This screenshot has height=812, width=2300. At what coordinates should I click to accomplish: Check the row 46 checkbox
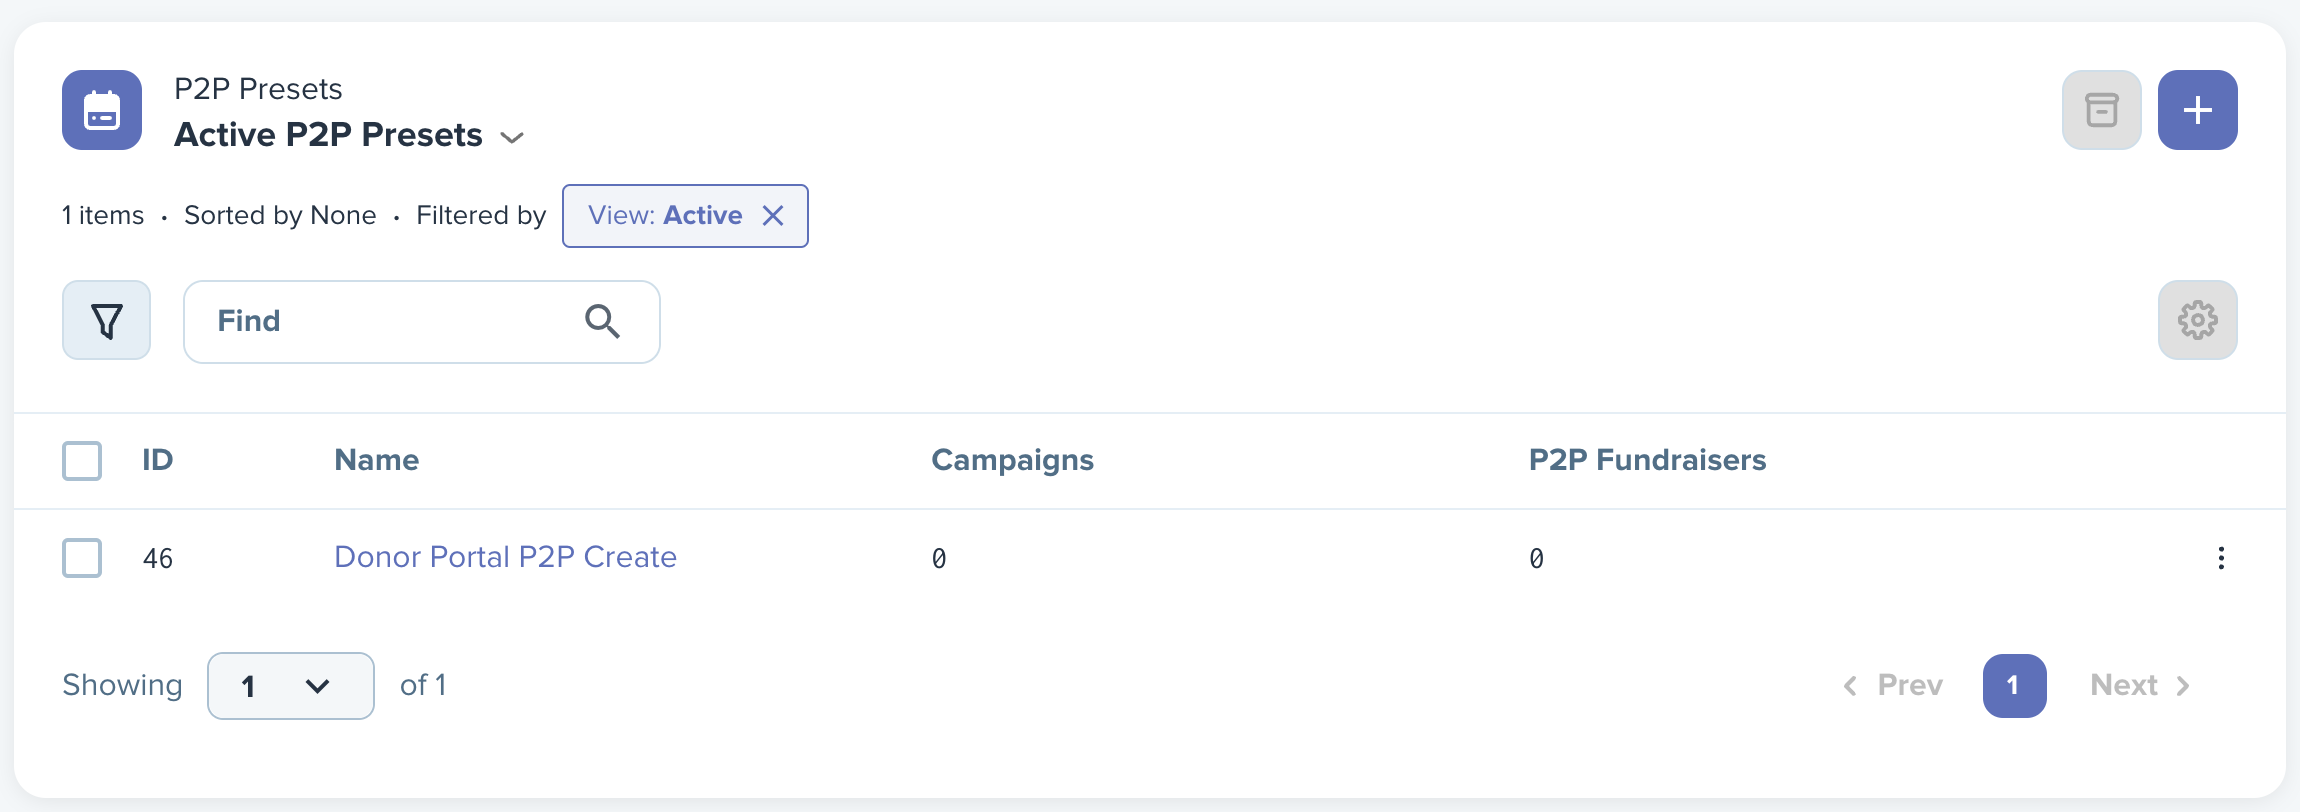[x=82, y=558]
